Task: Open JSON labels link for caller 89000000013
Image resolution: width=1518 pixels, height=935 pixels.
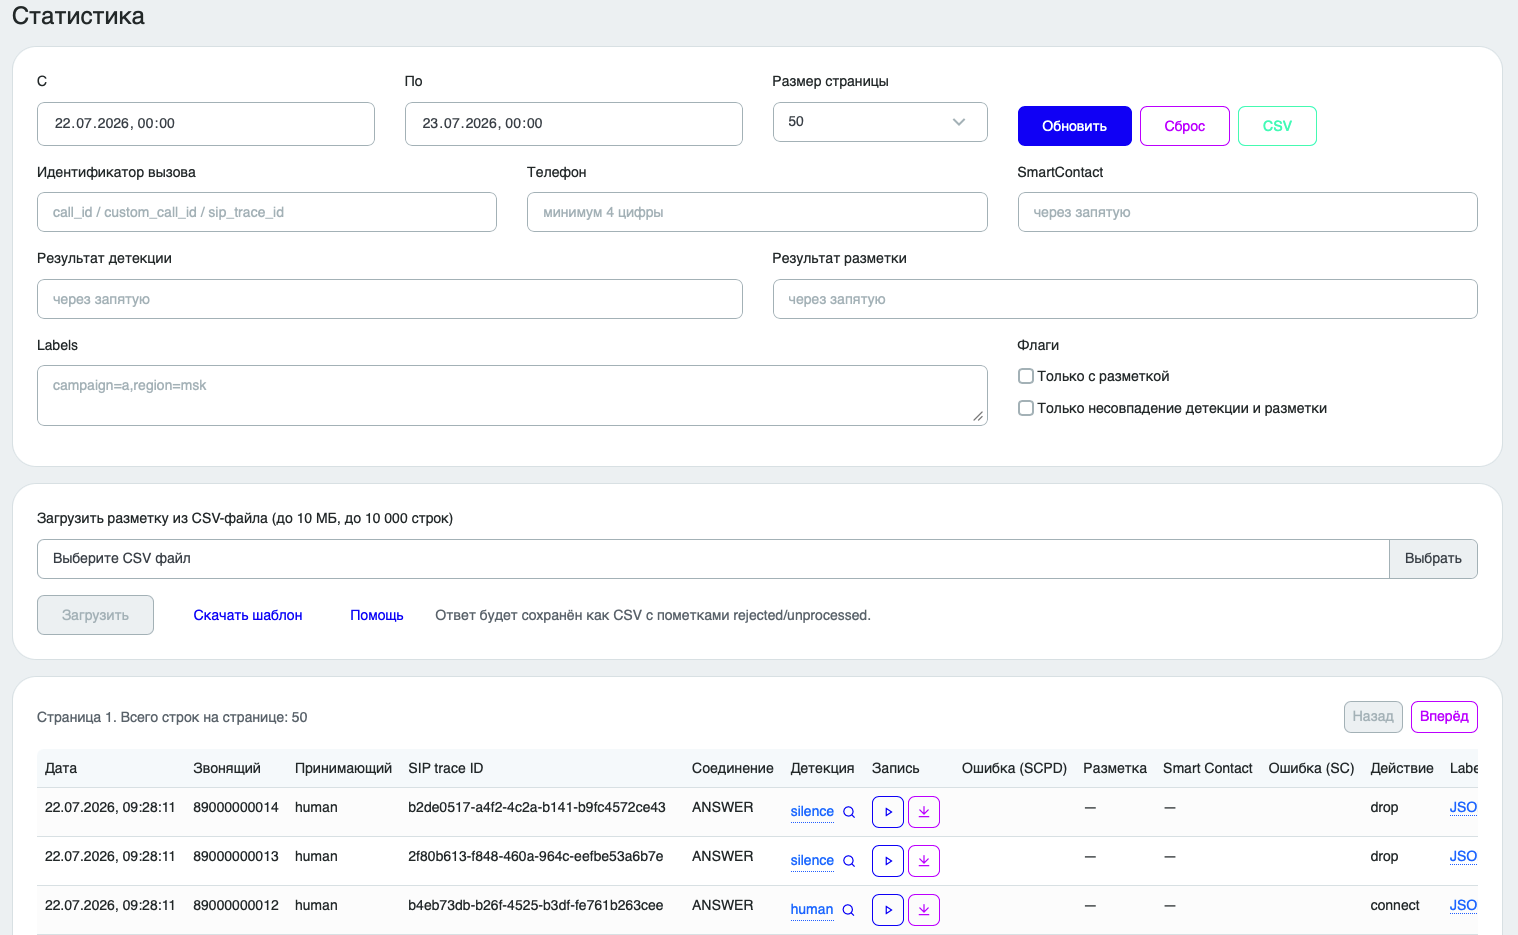Action: coord(1463,856)
